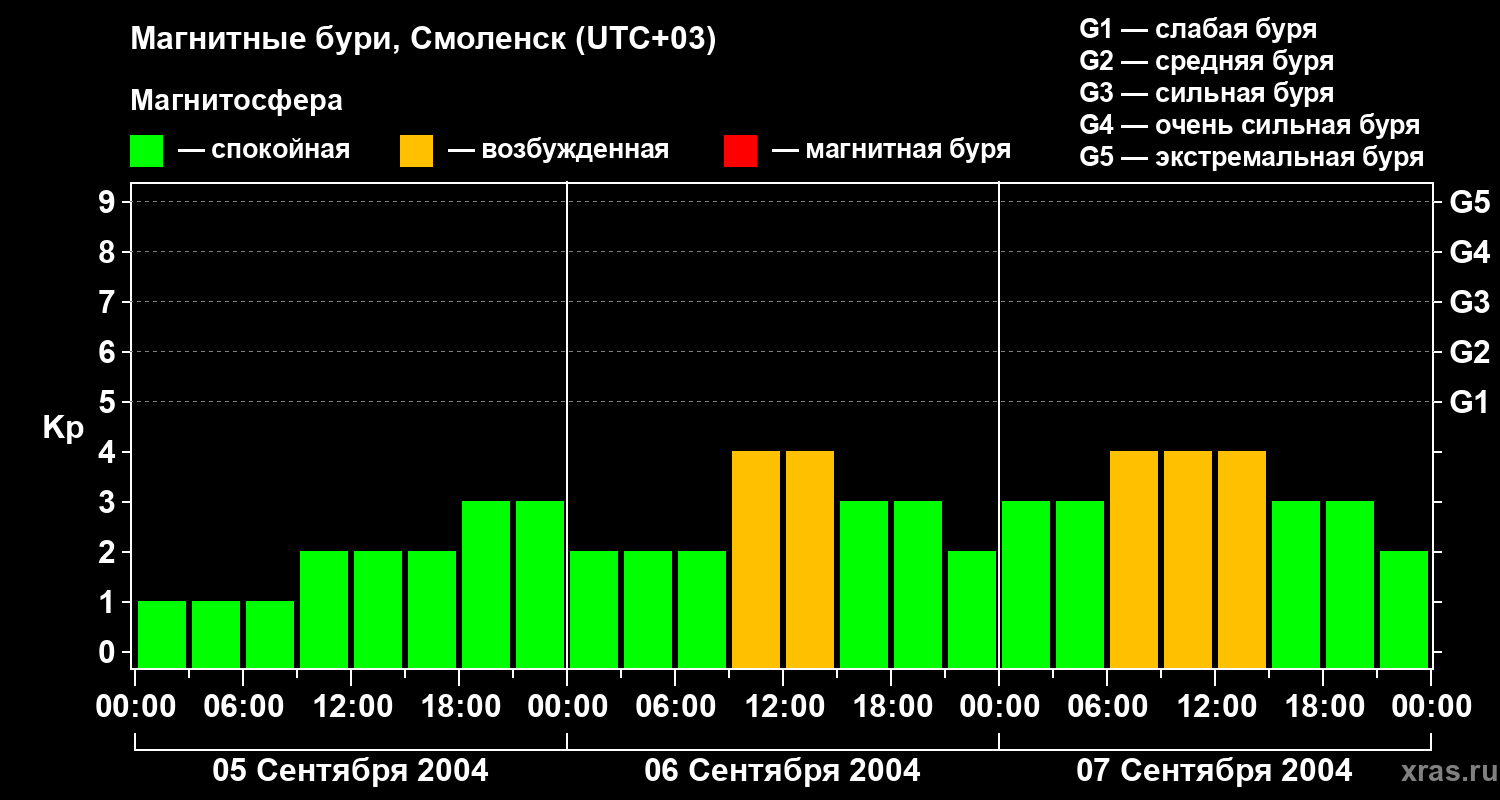Click the 07 Сентября 00:00–03:00 green bar

[1026, 584]
